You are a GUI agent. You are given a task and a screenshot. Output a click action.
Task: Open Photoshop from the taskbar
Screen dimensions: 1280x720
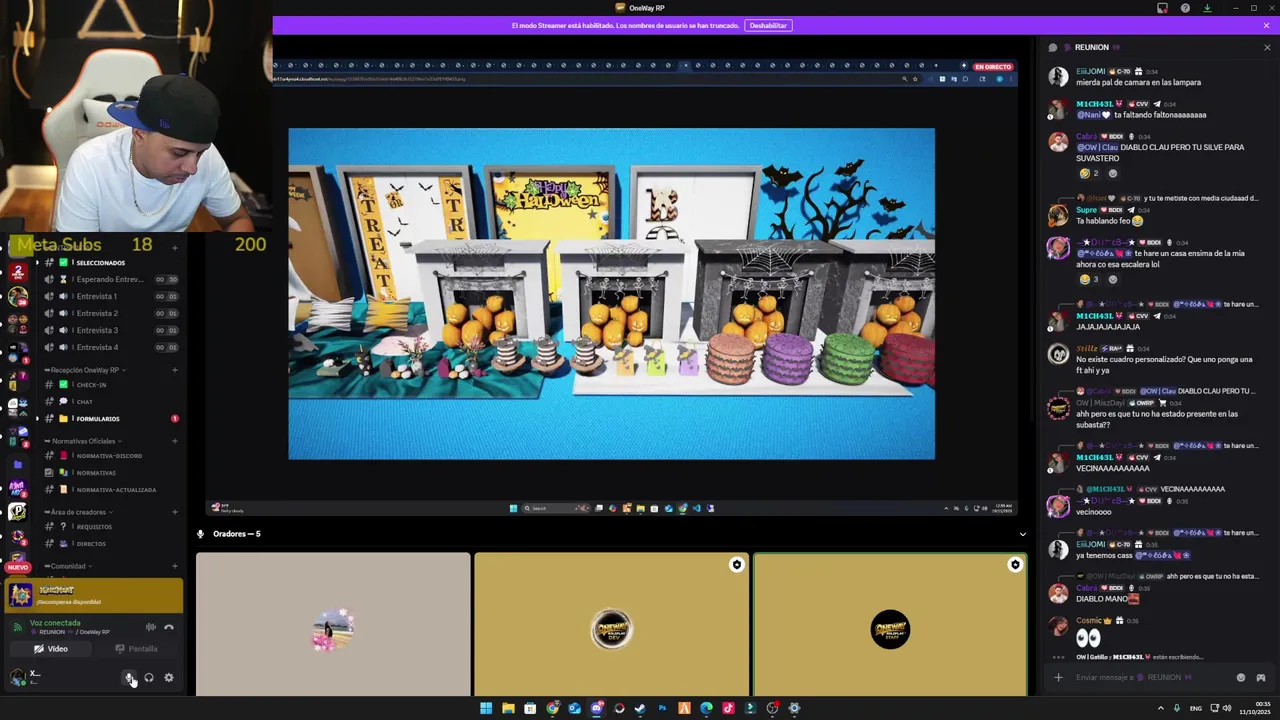[662, 708]
